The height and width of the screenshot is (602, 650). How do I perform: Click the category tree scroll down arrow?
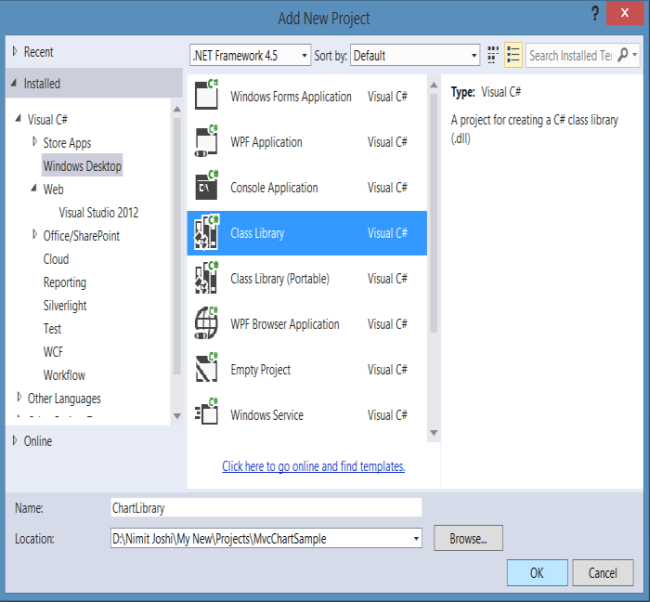[177, 415]
